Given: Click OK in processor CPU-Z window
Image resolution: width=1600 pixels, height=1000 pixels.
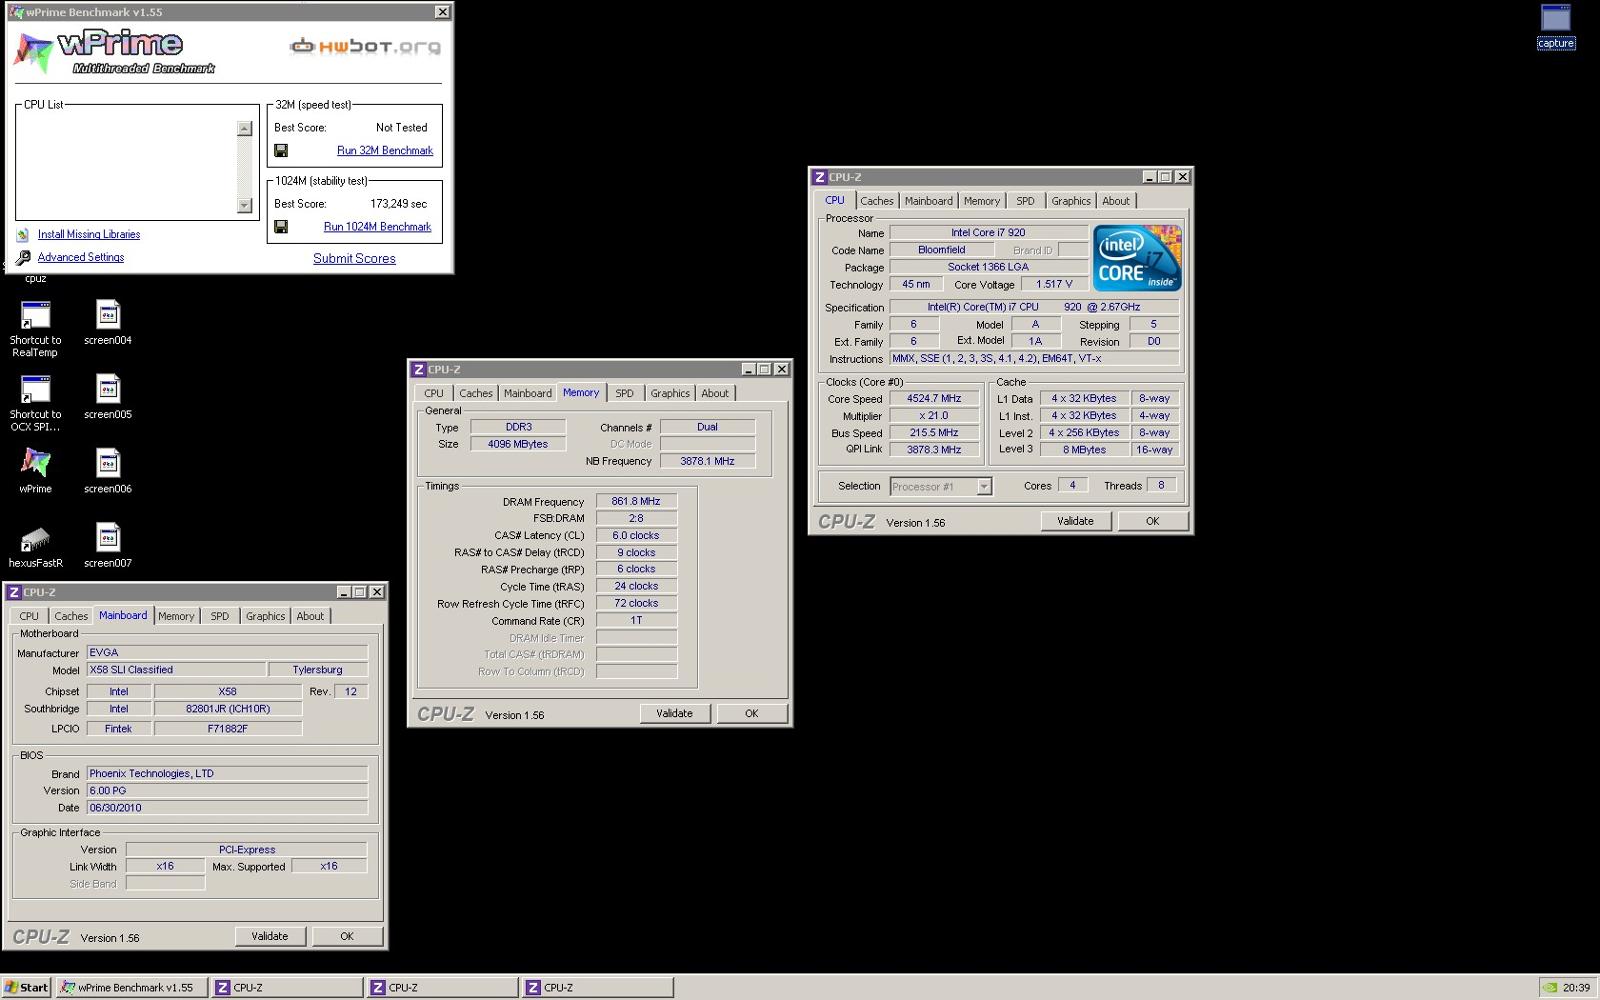Looking at the screenshot, I should pyautogui.click(x=1152, y=521).
